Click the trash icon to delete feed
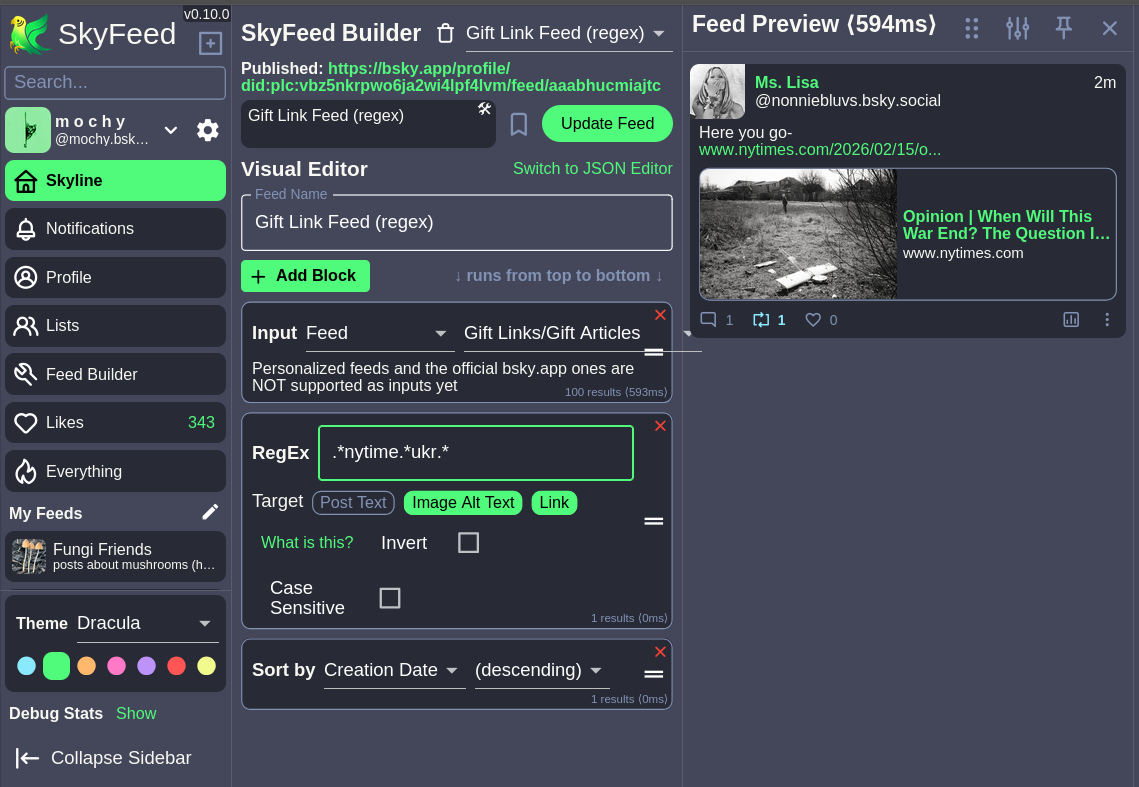 coord(446,34)
